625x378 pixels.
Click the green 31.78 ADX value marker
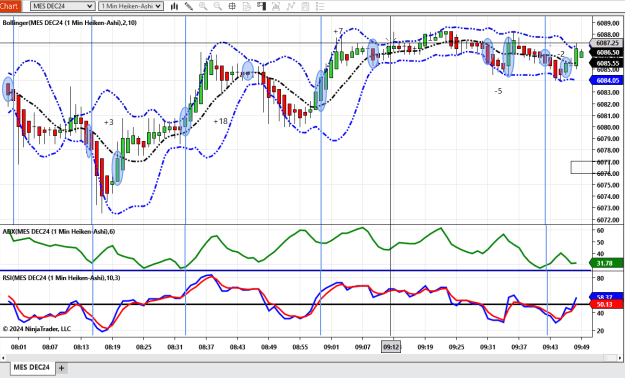click(x=605, y=263)
